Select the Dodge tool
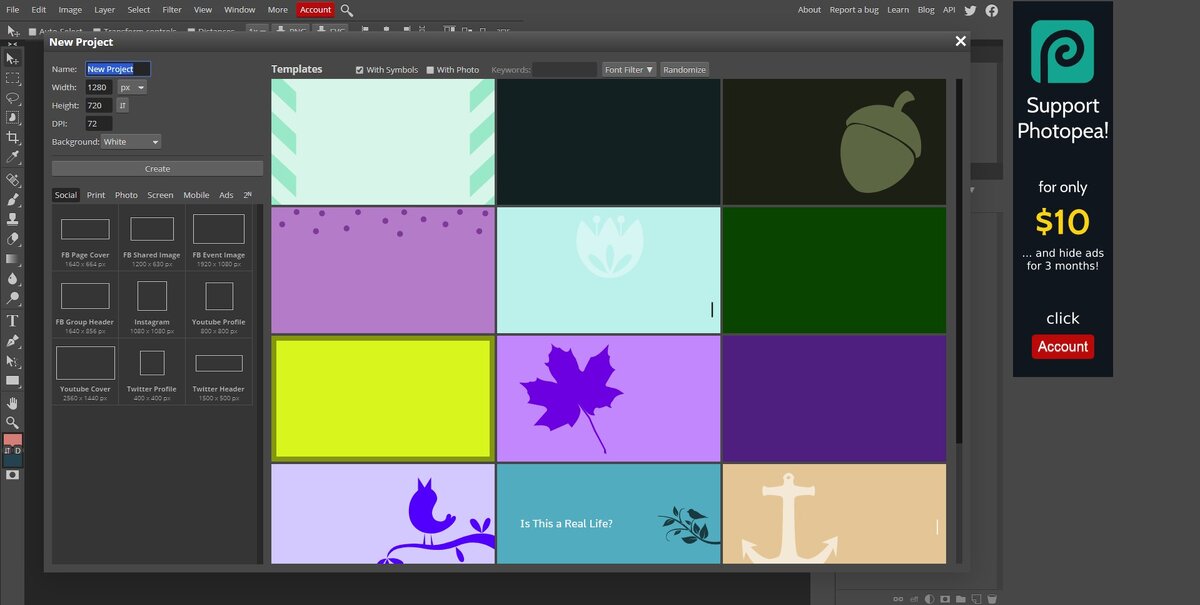This screenshot has width=1200, height=605. click(x=13, y=298)
